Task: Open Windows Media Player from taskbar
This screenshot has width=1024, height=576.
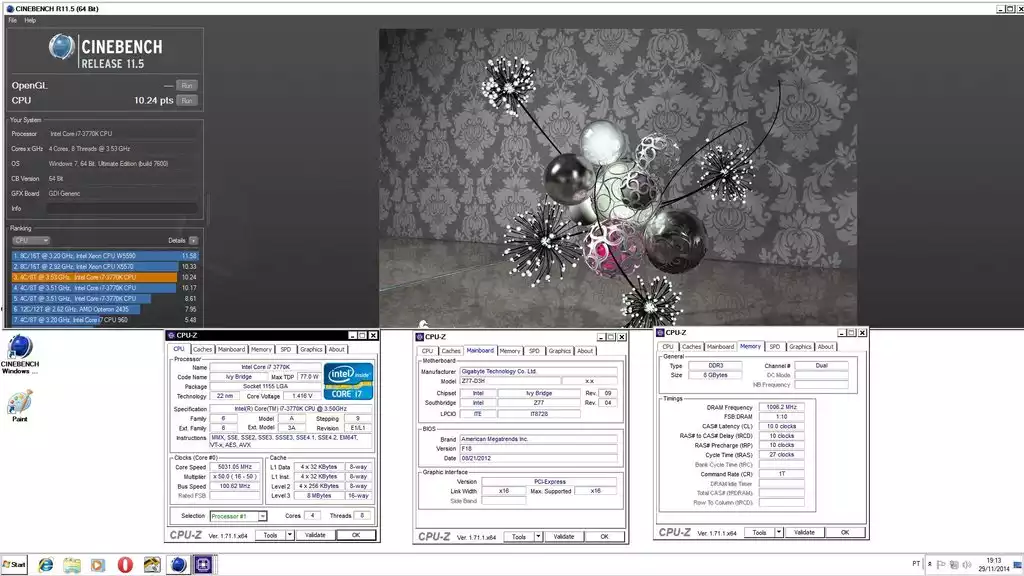Action: tap(98, 564)
